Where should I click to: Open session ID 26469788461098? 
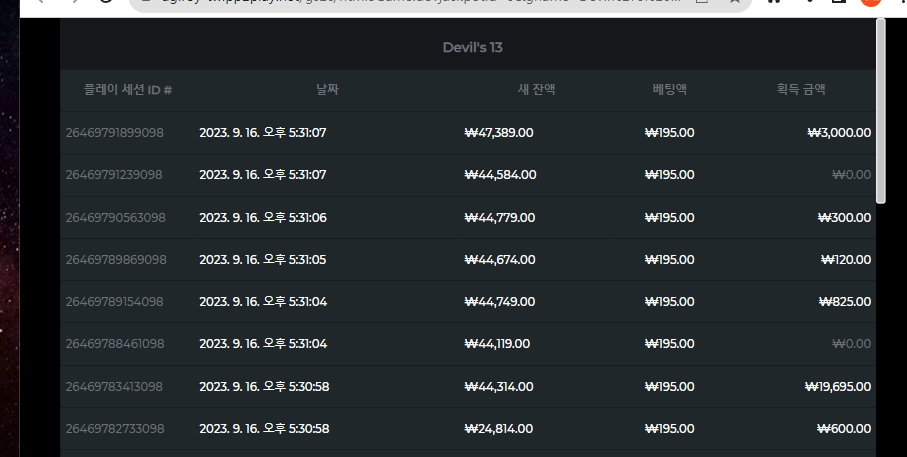tap(115, 344)
